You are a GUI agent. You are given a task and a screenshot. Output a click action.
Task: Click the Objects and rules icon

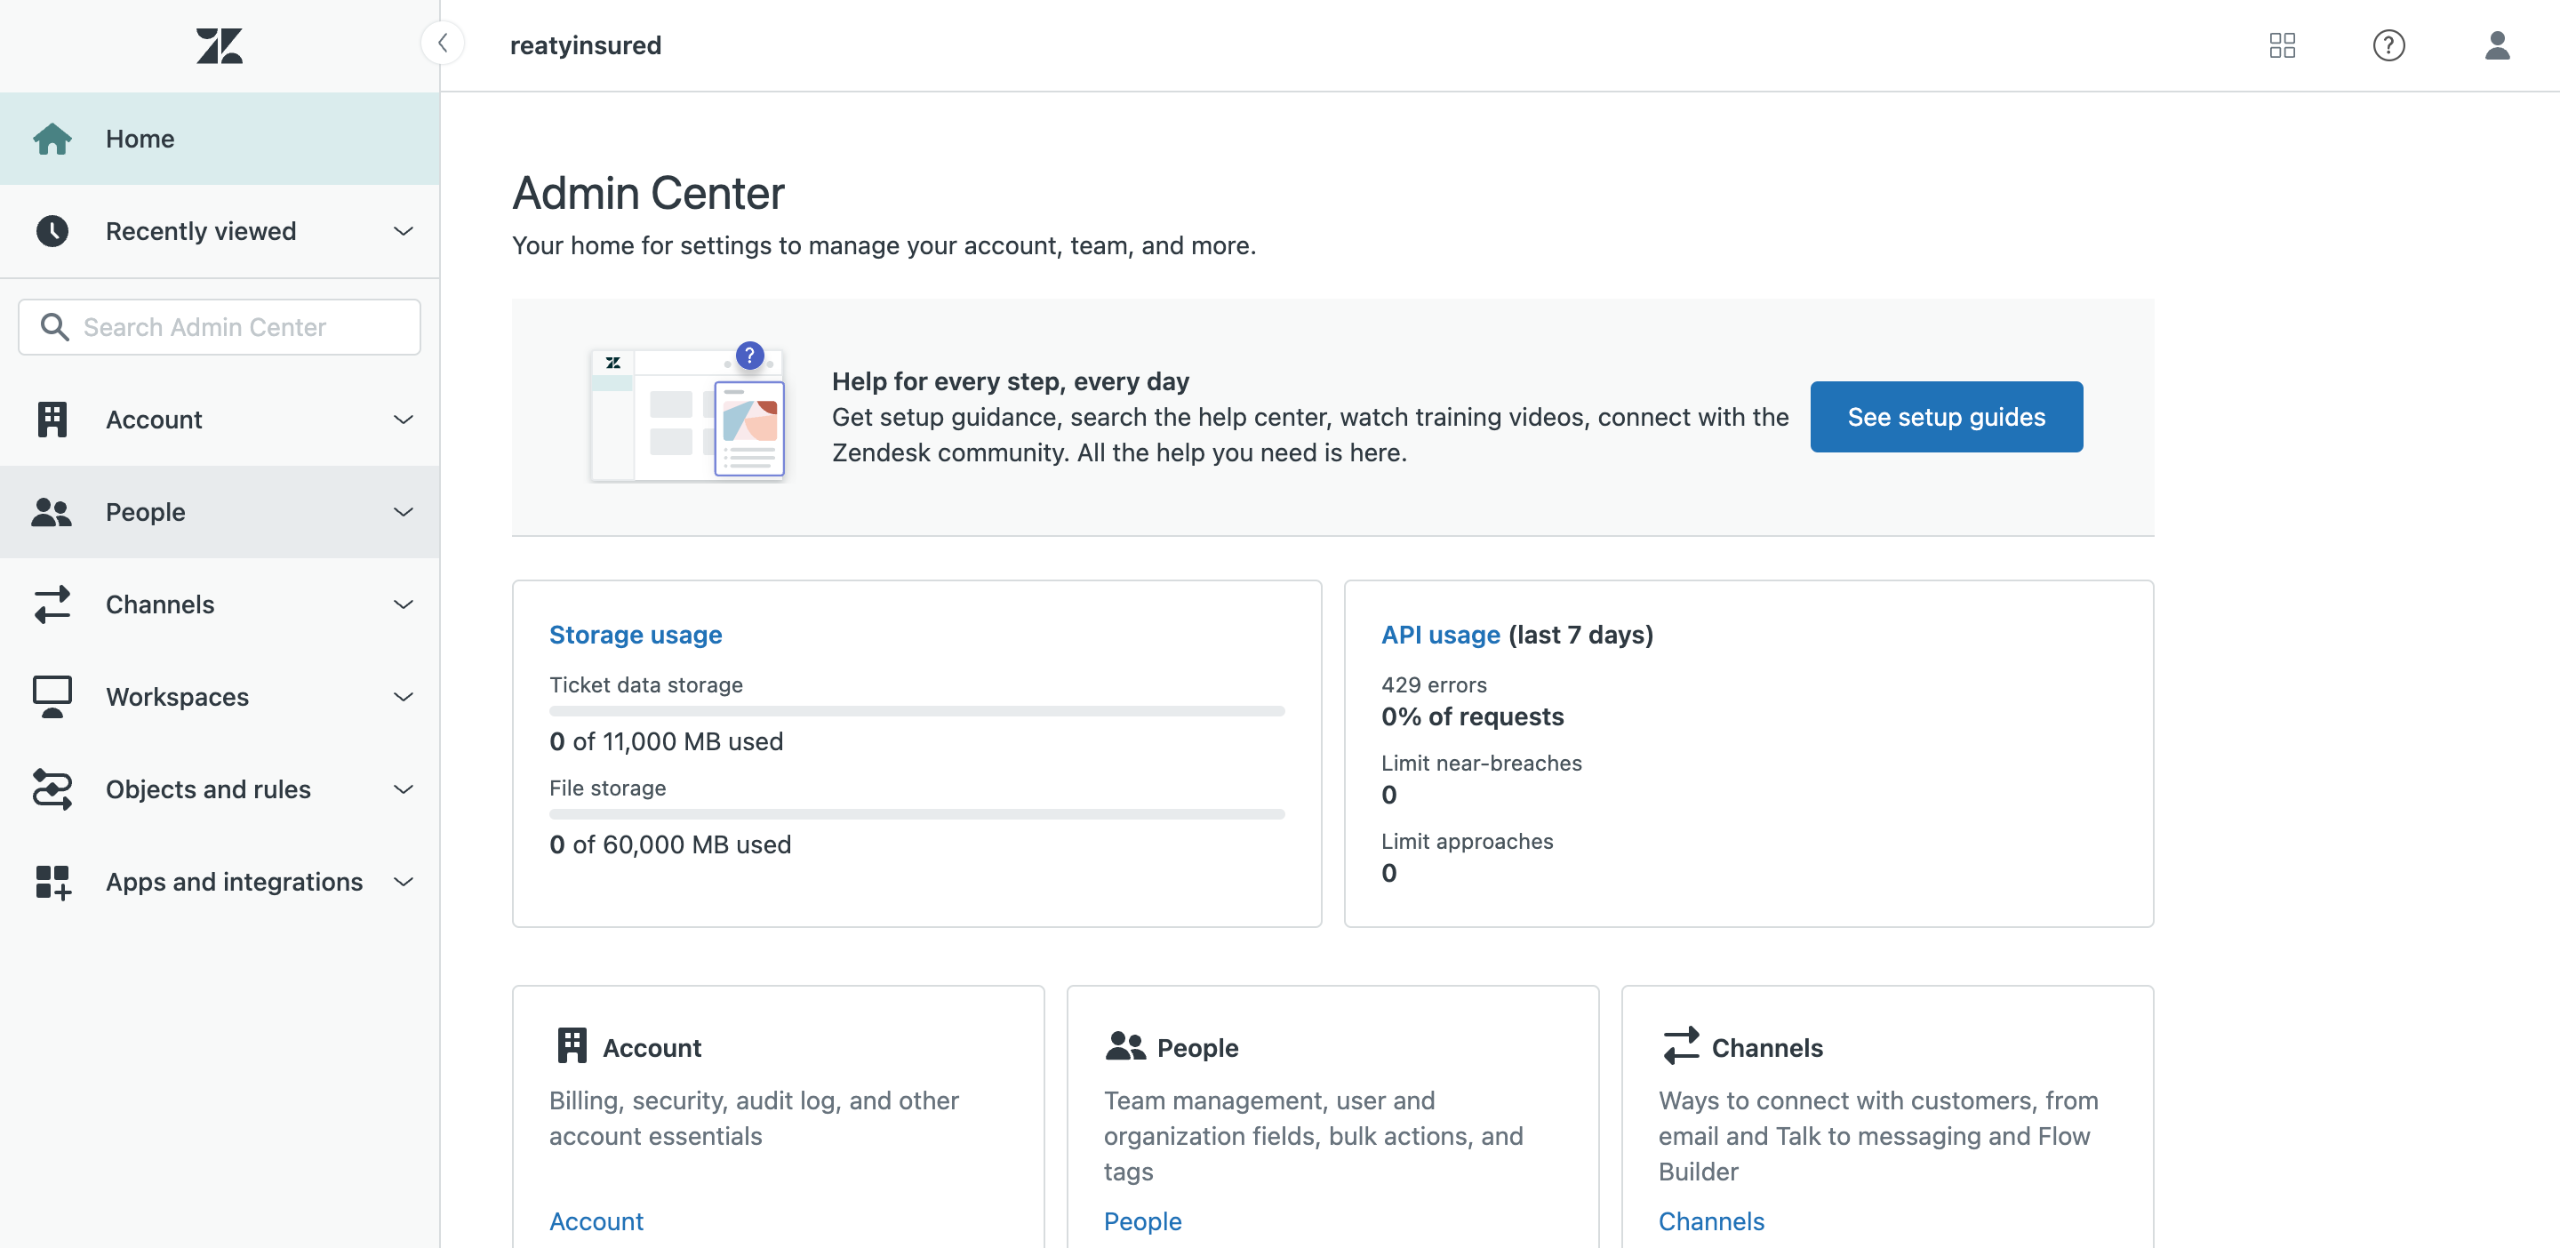point(52,789)
